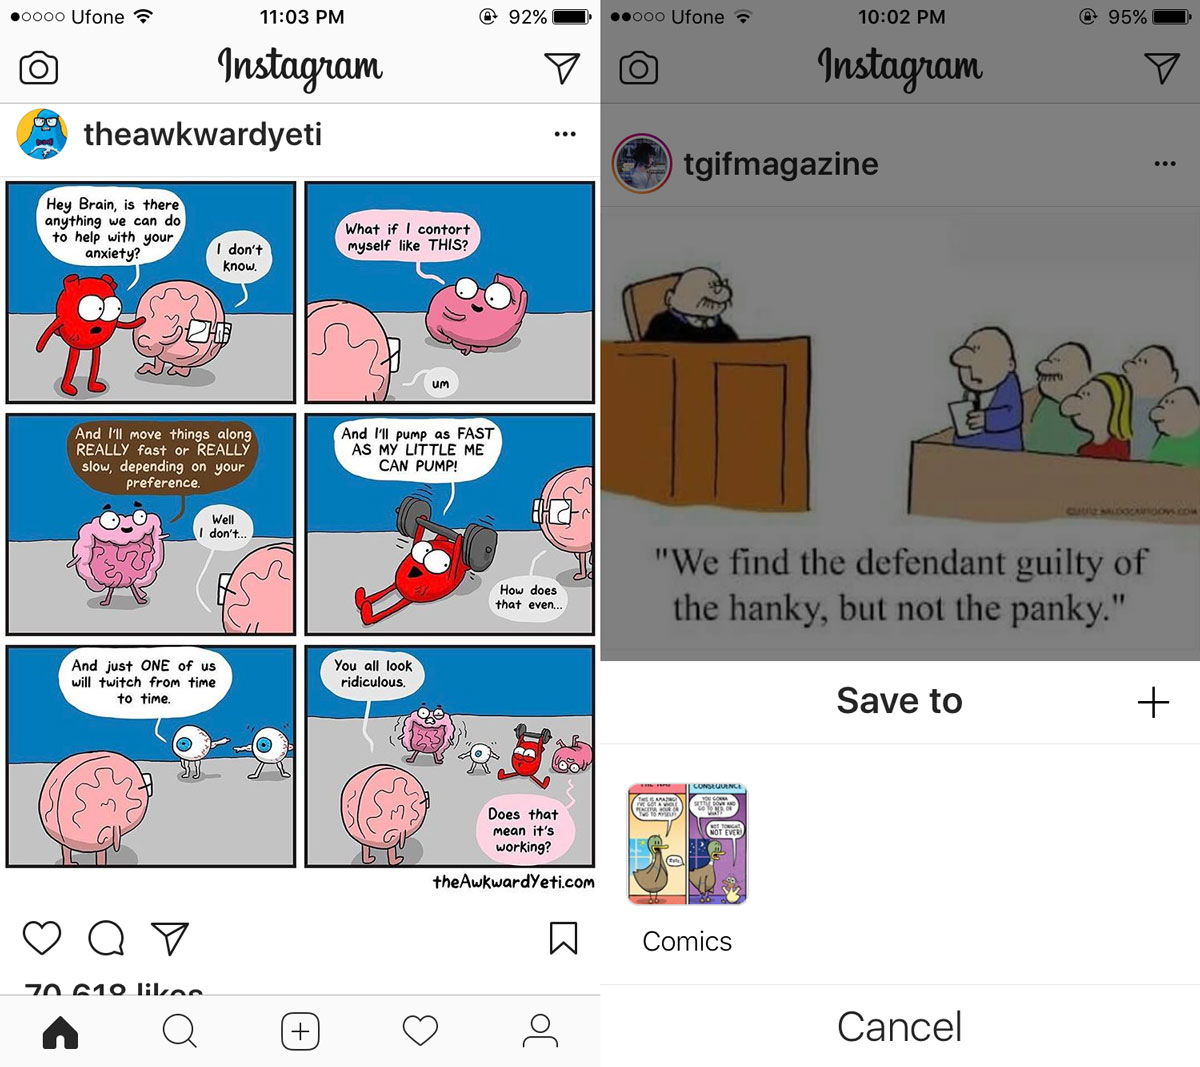Select the Comics collection thumbnail
This screenshot has height=1067, width=1200.
tap(688, 844)
